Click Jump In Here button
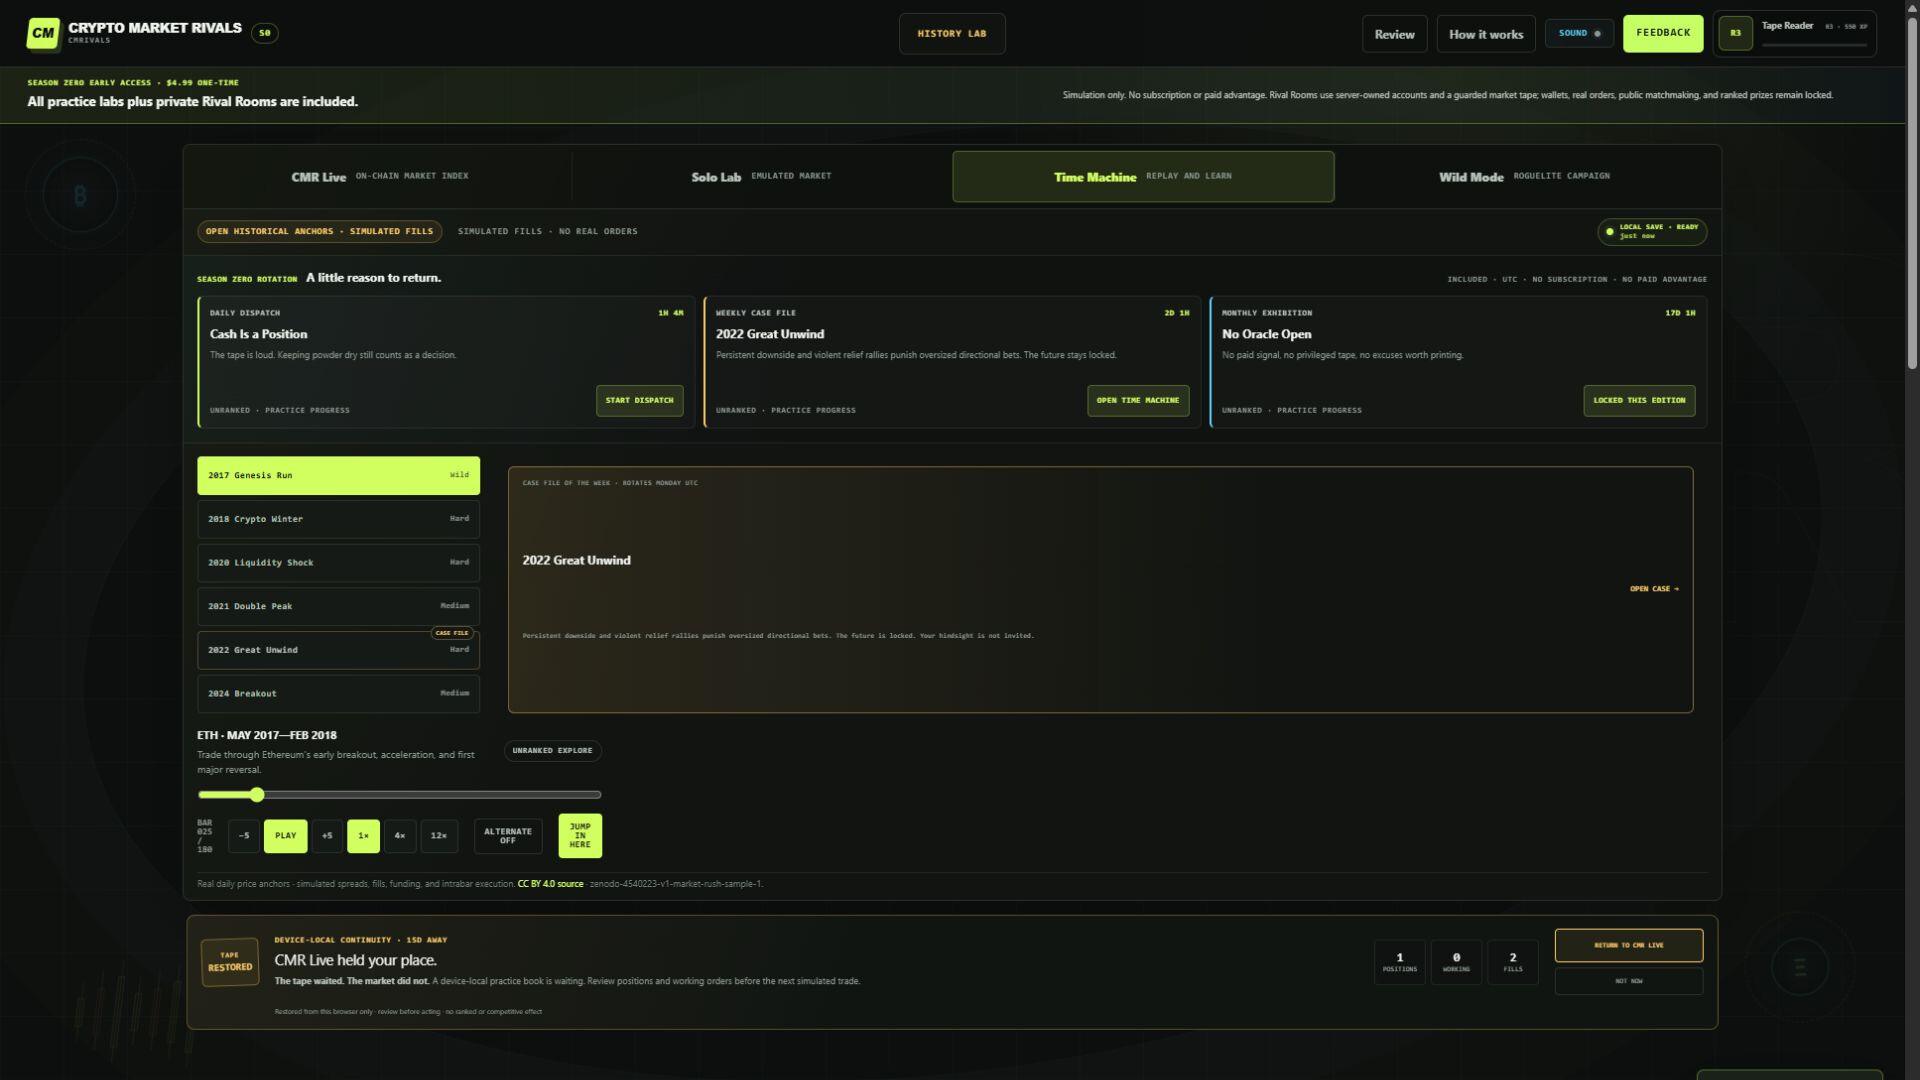 (x=580, y=836)
